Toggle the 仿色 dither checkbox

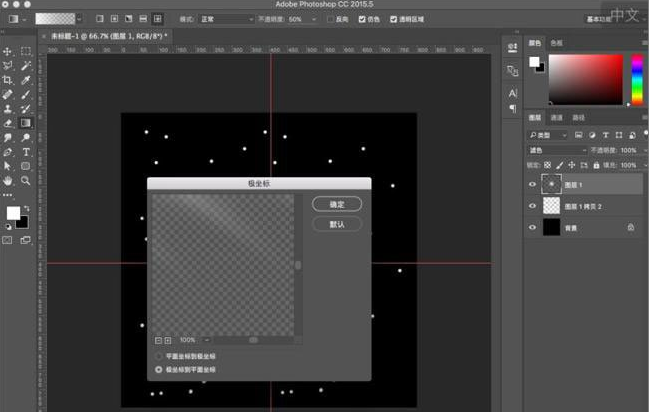pos(362,19)
